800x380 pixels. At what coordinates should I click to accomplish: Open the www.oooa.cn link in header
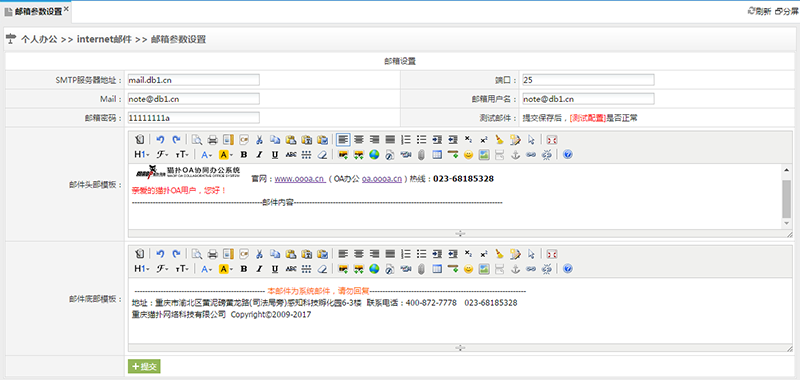299,179
